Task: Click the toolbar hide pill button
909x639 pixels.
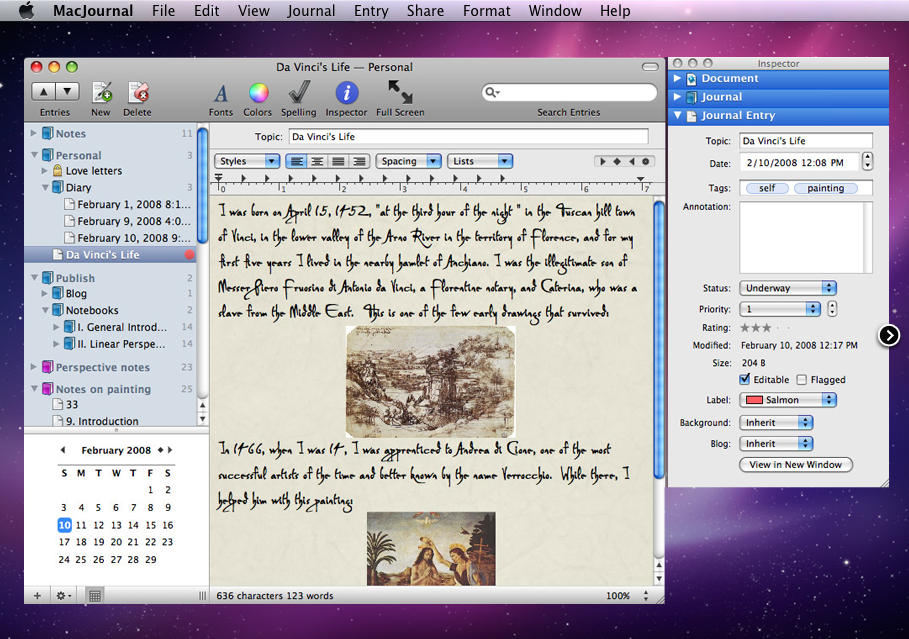Action: 650,67
